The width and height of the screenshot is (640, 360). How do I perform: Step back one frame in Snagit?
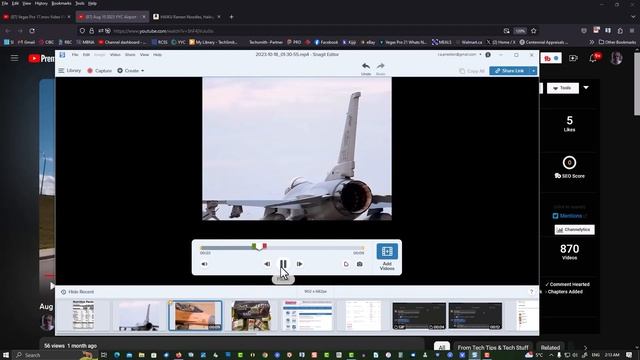point(267,264)
